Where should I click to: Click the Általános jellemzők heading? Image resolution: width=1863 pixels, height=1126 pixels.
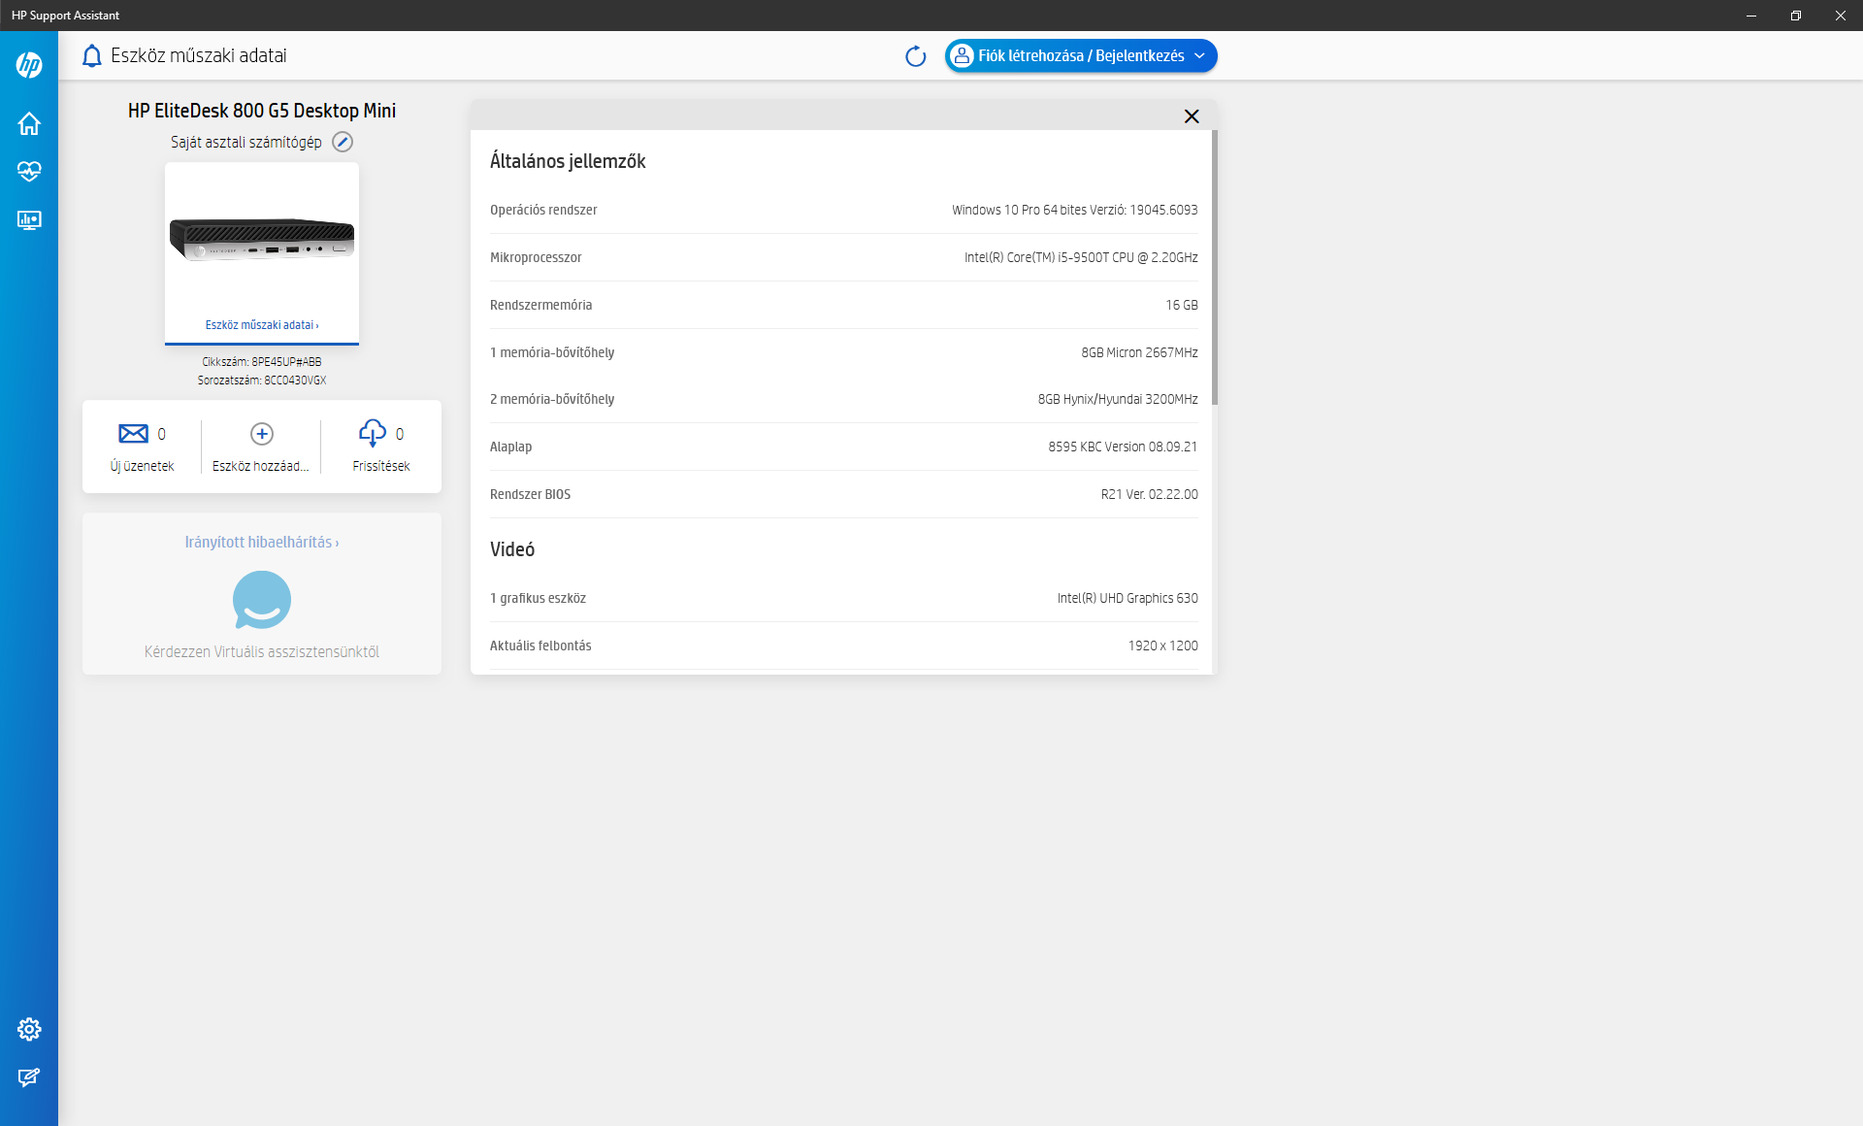click(x=568, y=161)
